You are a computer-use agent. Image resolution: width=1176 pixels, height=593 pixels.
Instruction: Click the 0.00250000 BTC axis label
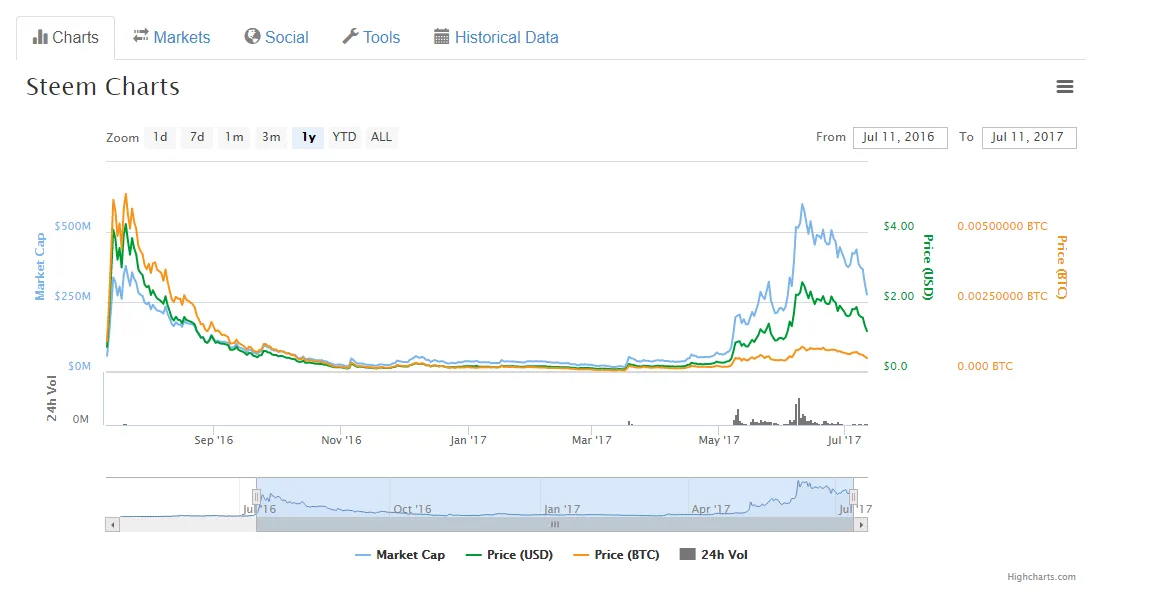pos(1002,296)
